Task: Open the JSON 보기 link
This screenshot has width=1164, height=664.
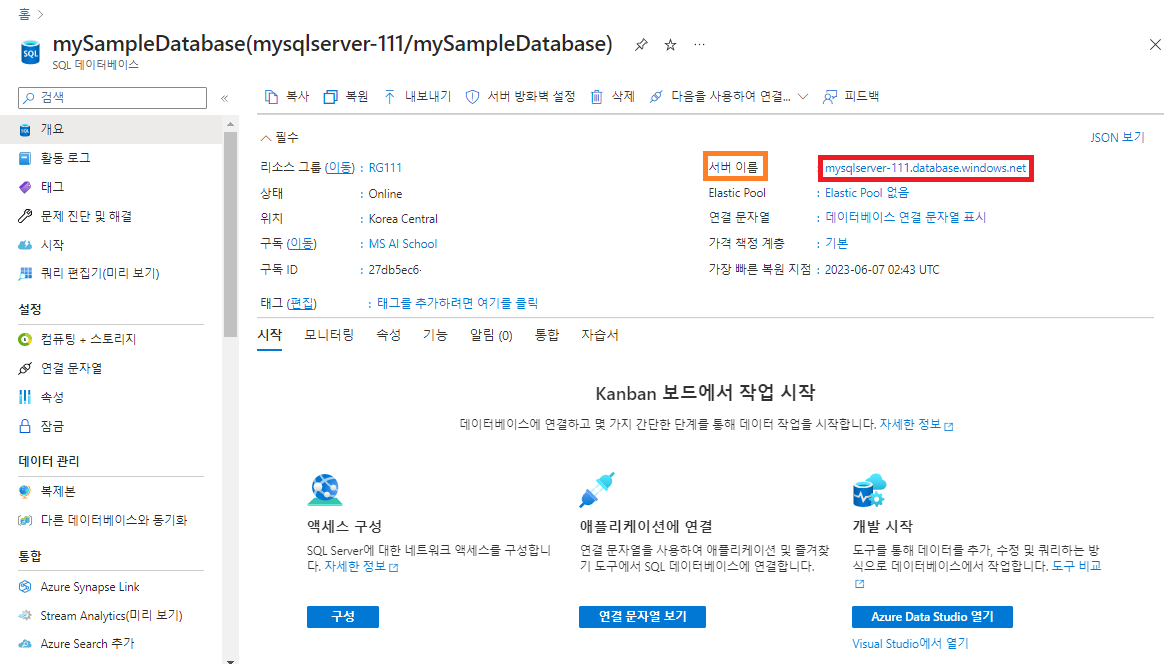Action: click(x=1117, y=137)
